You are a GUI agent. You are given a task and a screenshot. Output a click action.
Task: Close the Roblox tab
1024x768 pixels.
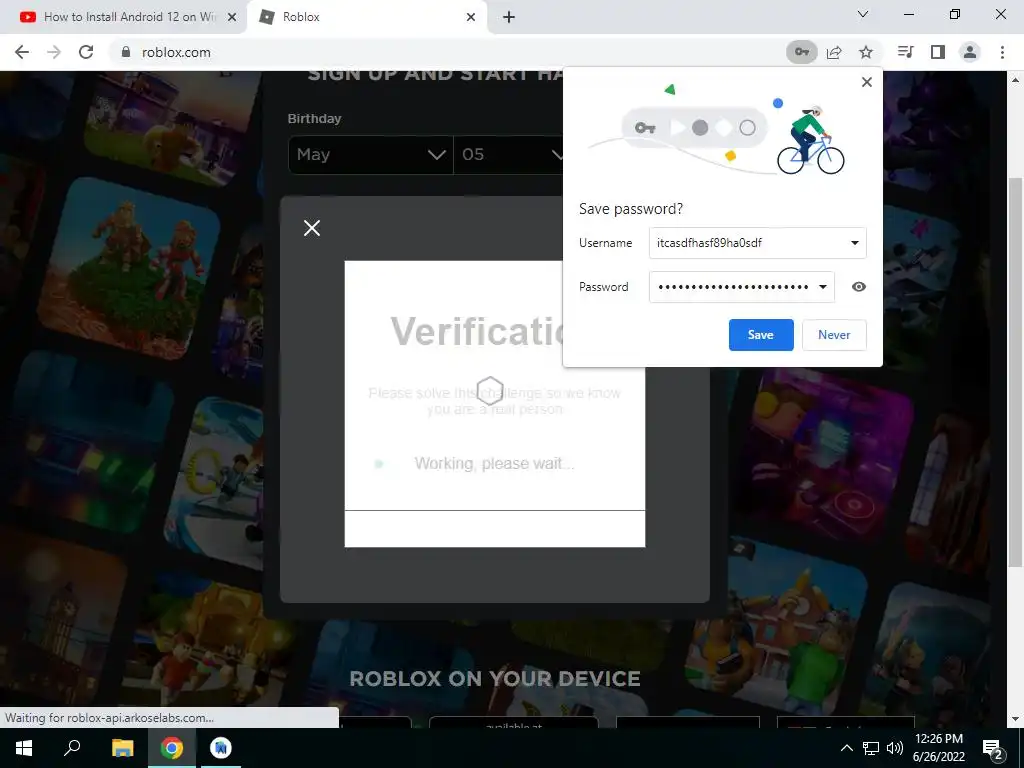click(x=471, y=17)
